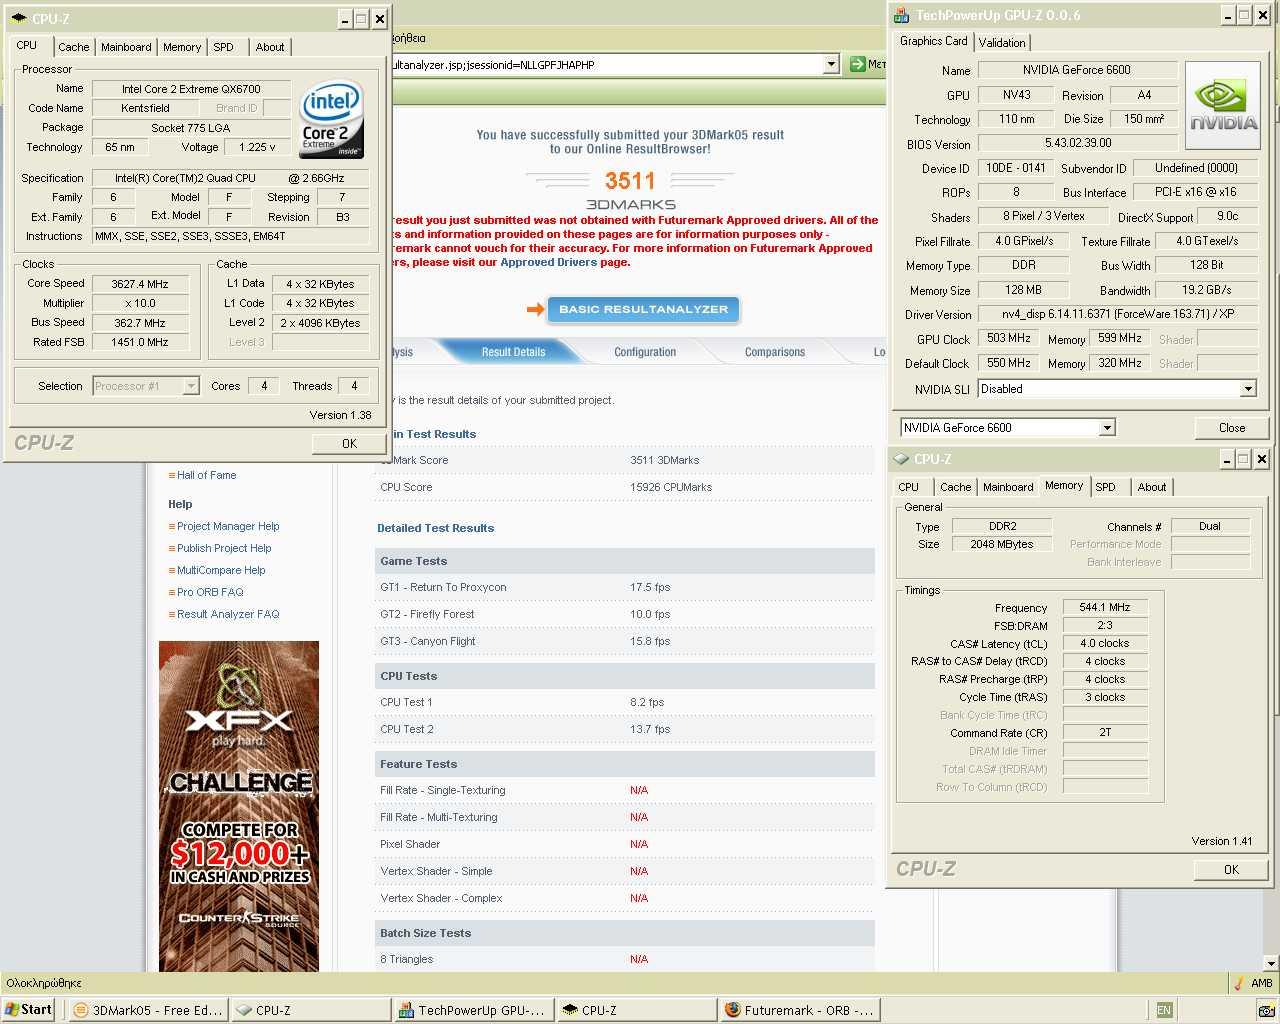Open Comparisons tab on the Futuremark page
Screen dimensions: 1280x1024
(x=774, y=352)
